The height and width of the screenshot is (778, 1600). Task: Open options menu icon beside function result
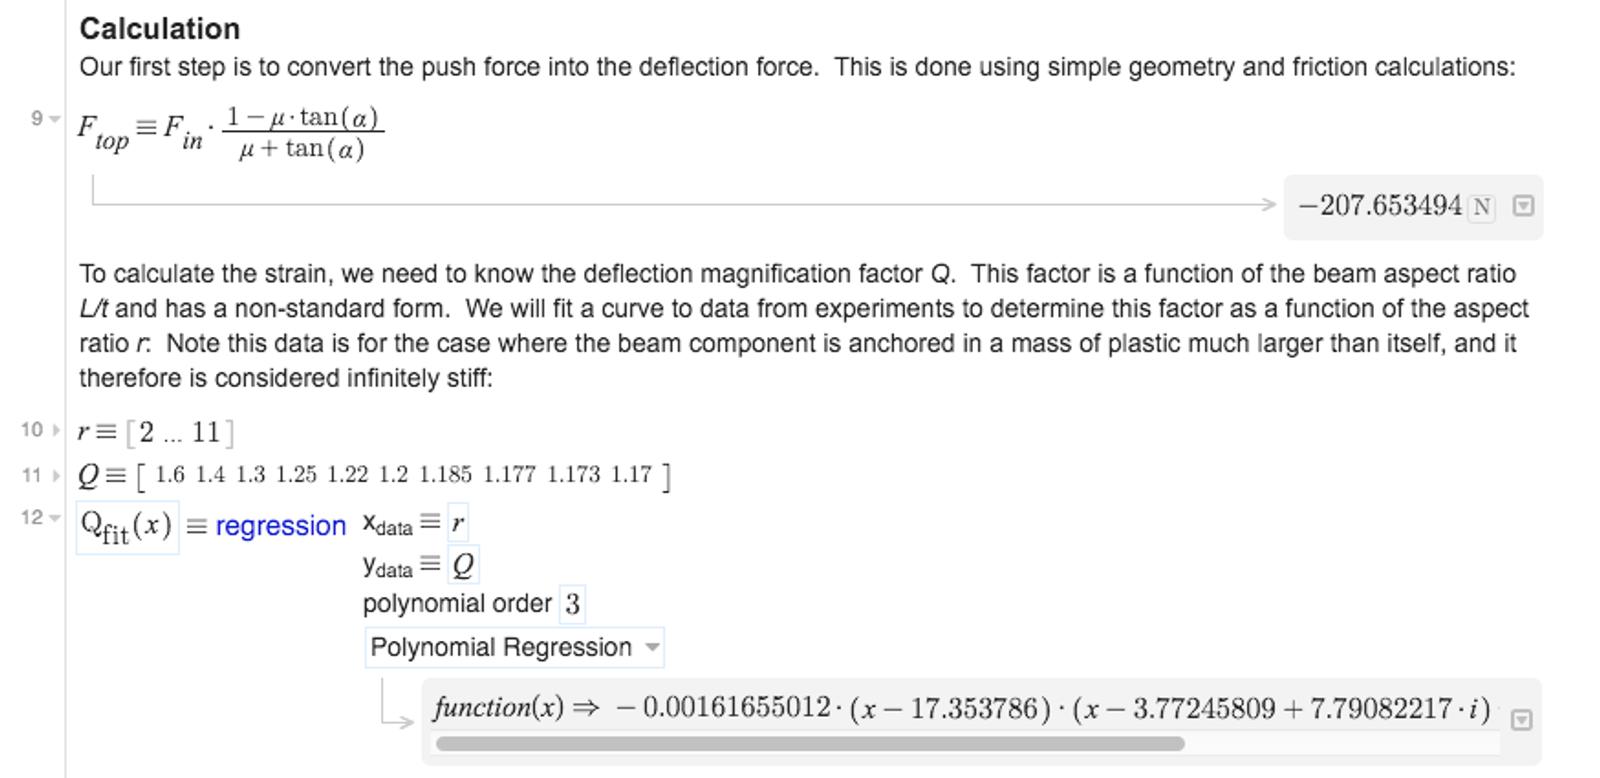(x=1521, y=720)
